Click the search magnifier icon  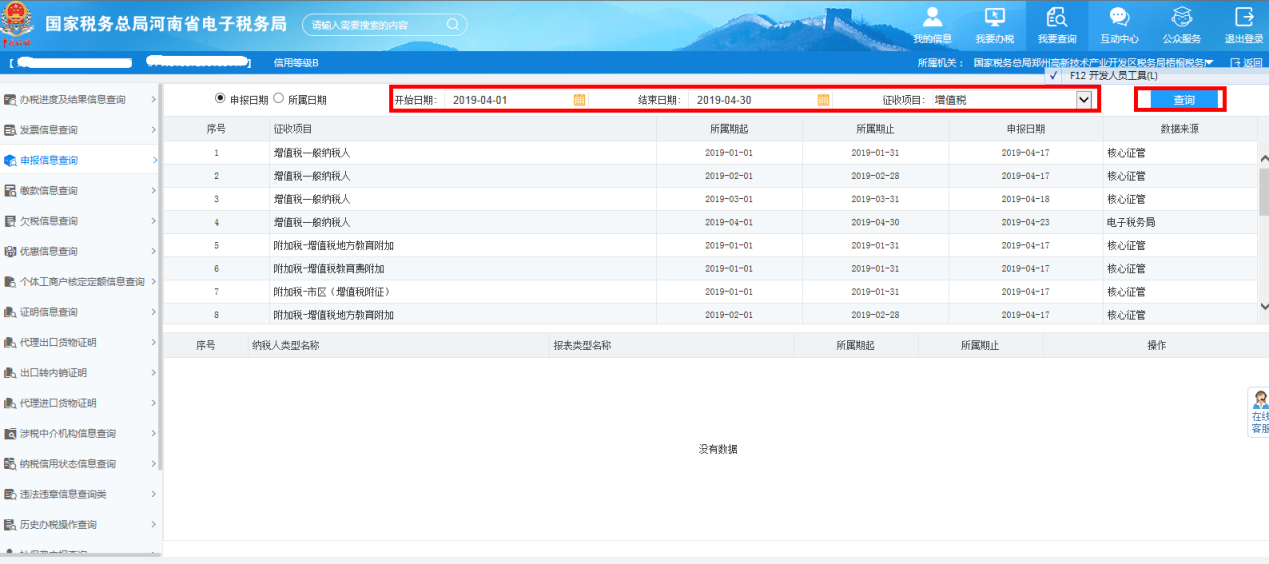(x=452, y=24)
